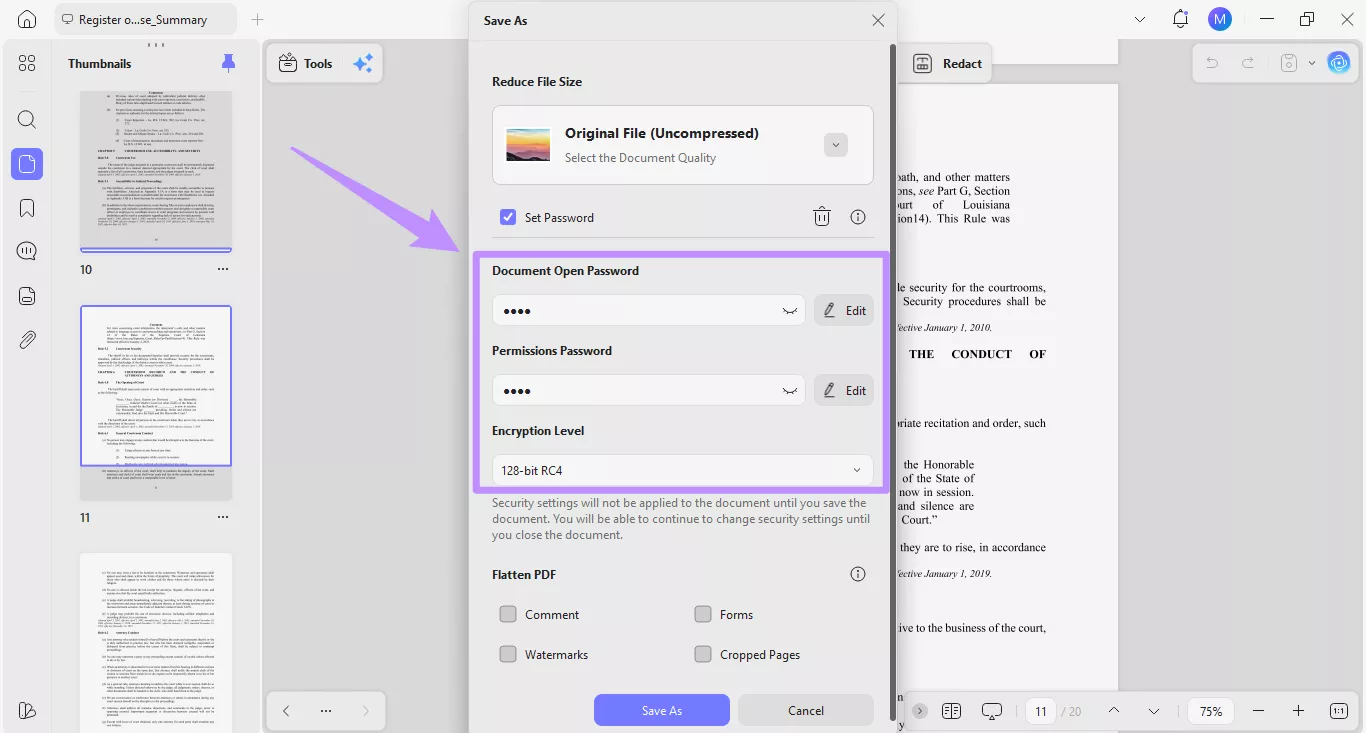Zoom in with the plus icon
The width and height of the screenshot is (1366, 733).
pyautogui.click(x=1298, y=711)
